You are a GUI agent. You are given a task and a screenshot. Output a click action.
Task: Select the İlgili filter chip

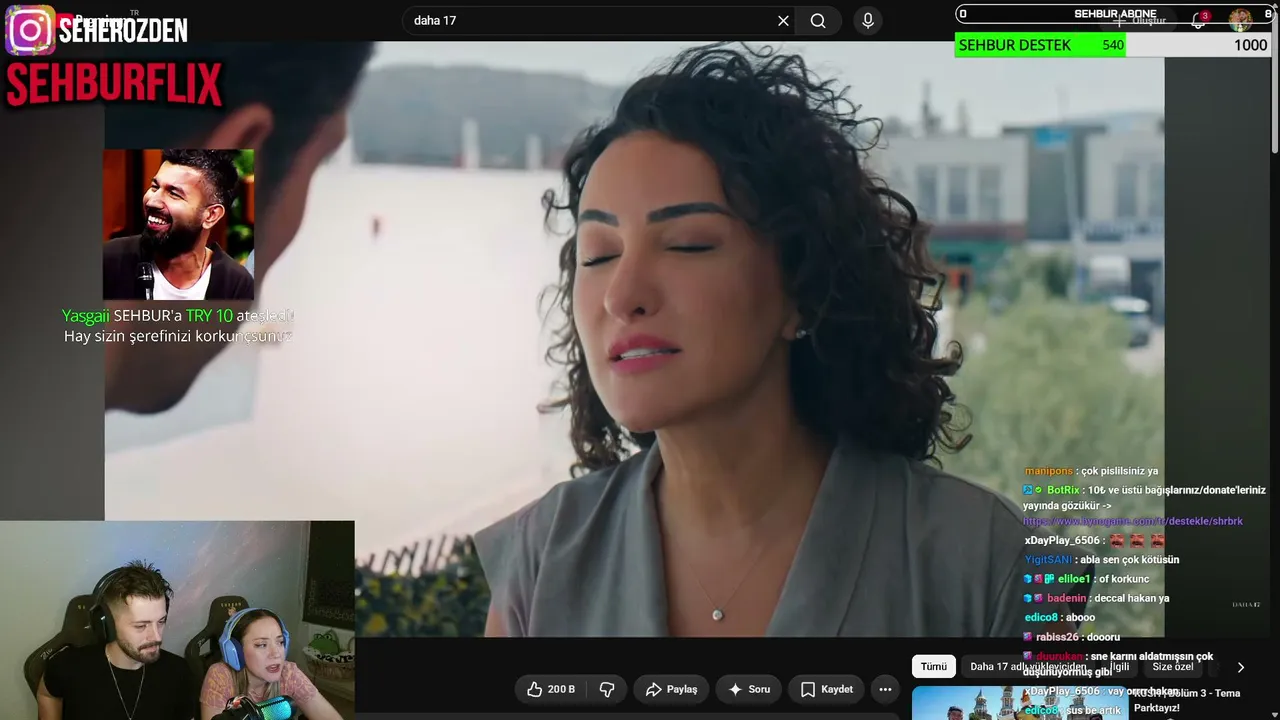point(1119,667)
